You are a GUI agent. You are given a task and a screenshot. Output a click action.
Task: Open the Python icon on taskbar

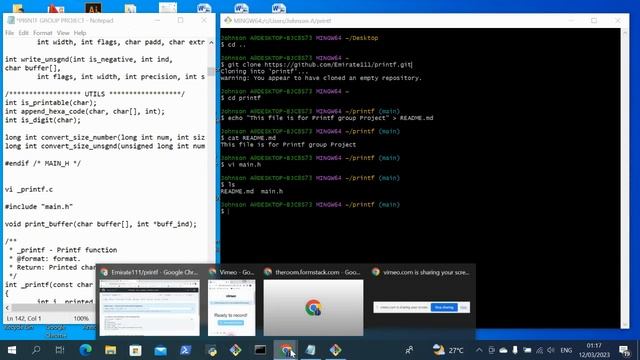coord(211,350)
